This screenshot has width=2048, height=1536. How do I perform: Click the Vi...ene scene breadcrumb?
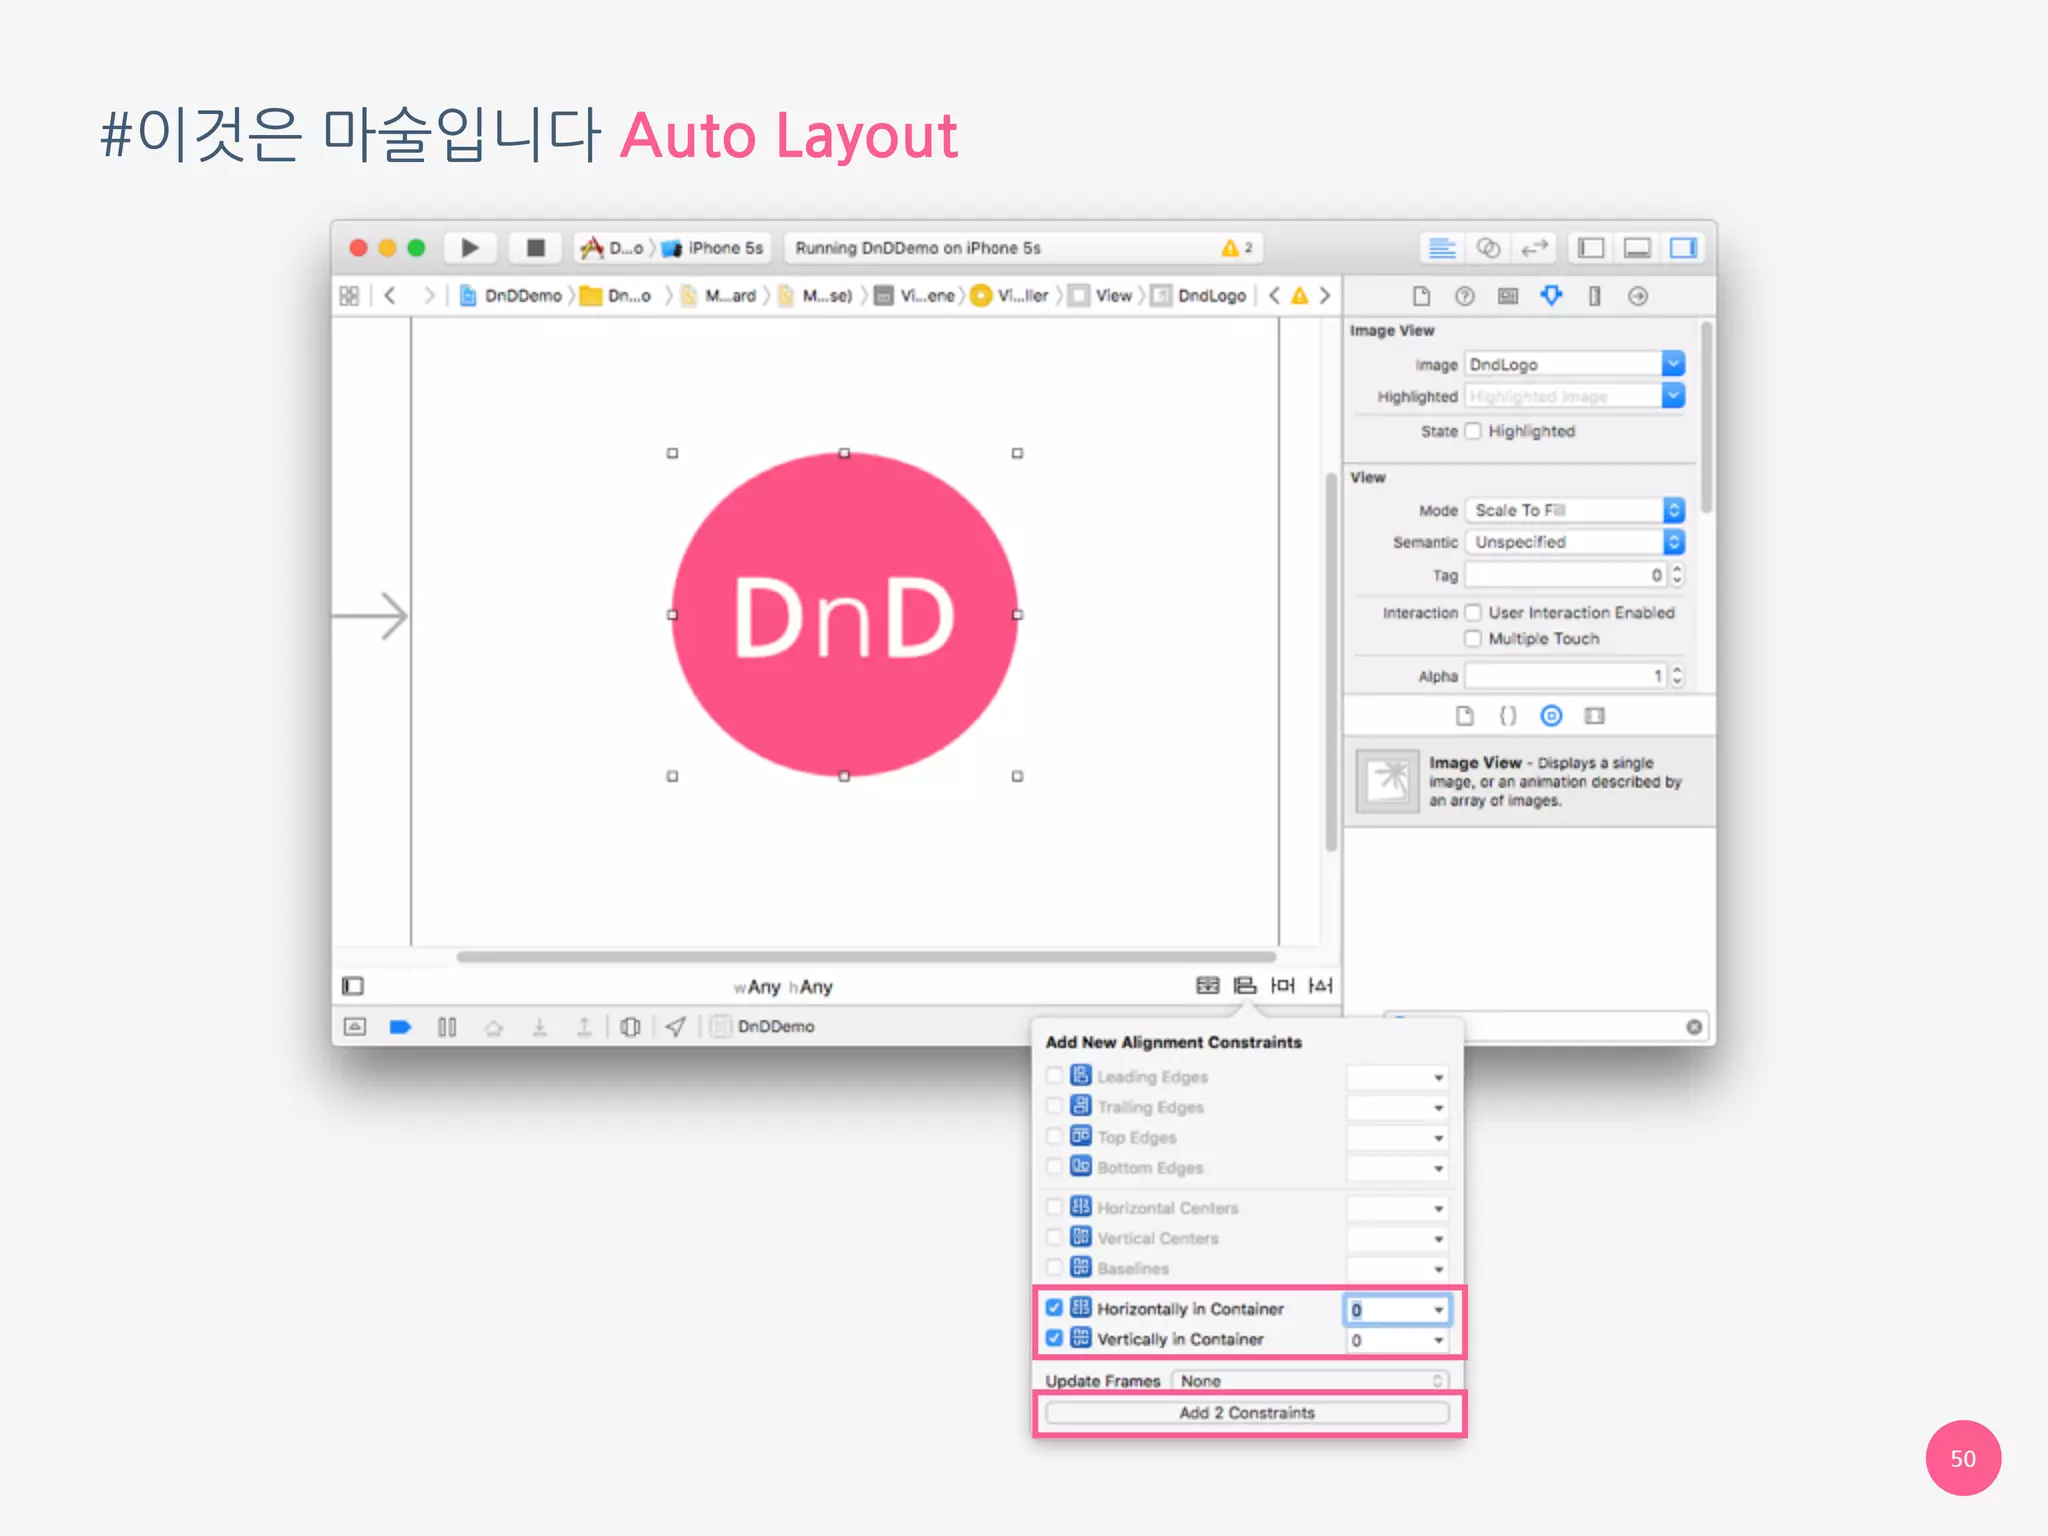[916, 296]
